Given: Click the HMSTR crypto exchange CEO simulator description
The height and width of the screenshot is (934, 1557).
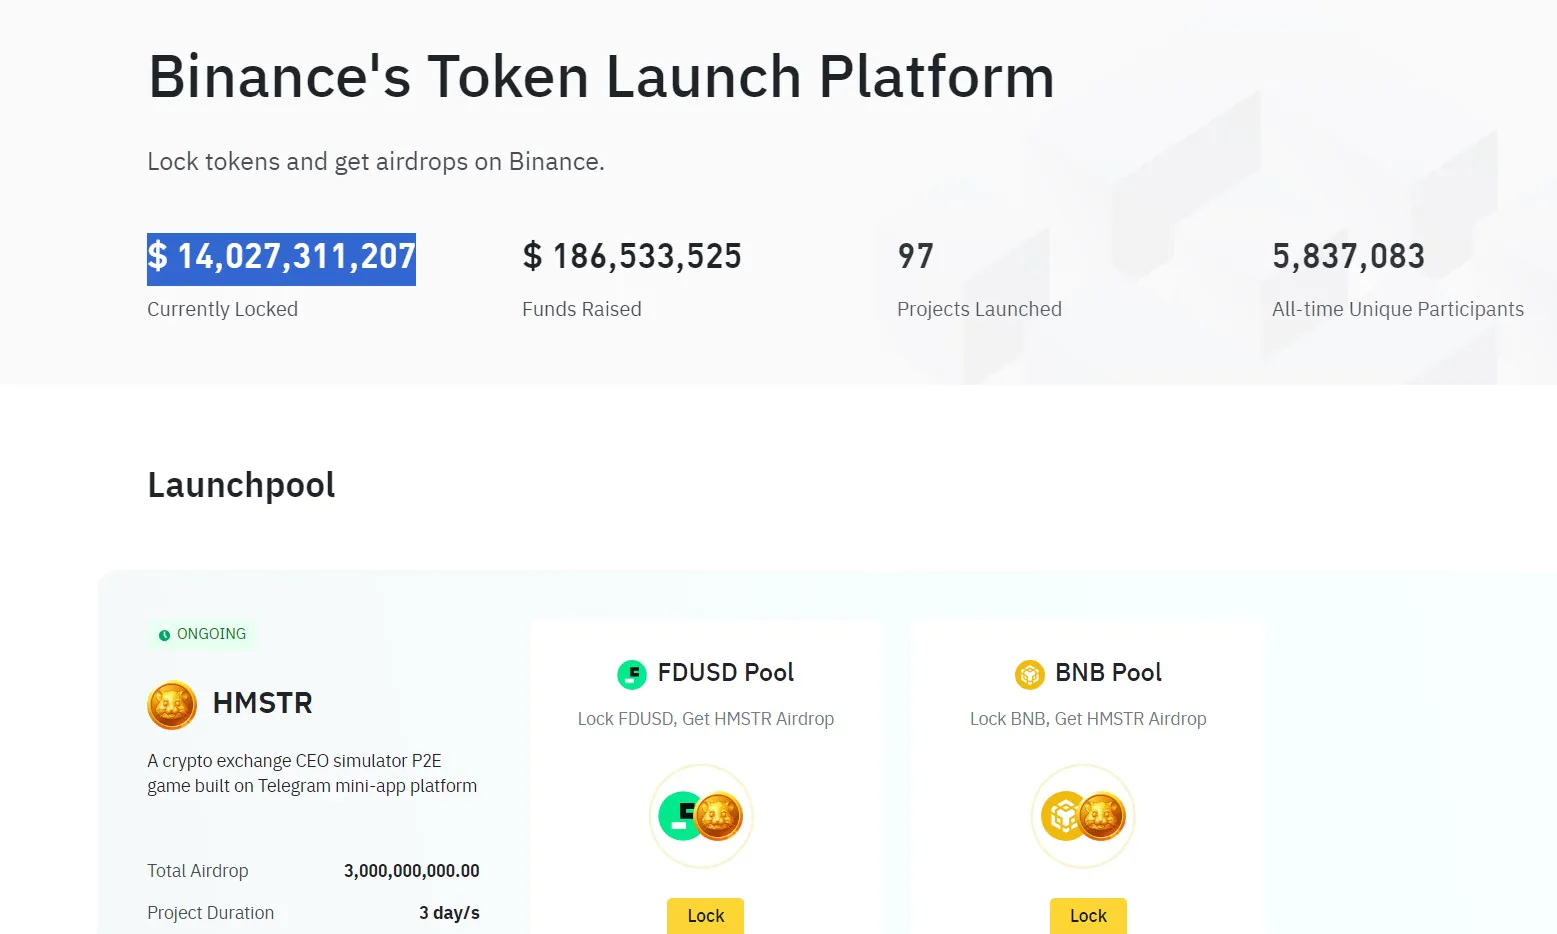Looking at the screenshot, I should [x=312, y=773].
